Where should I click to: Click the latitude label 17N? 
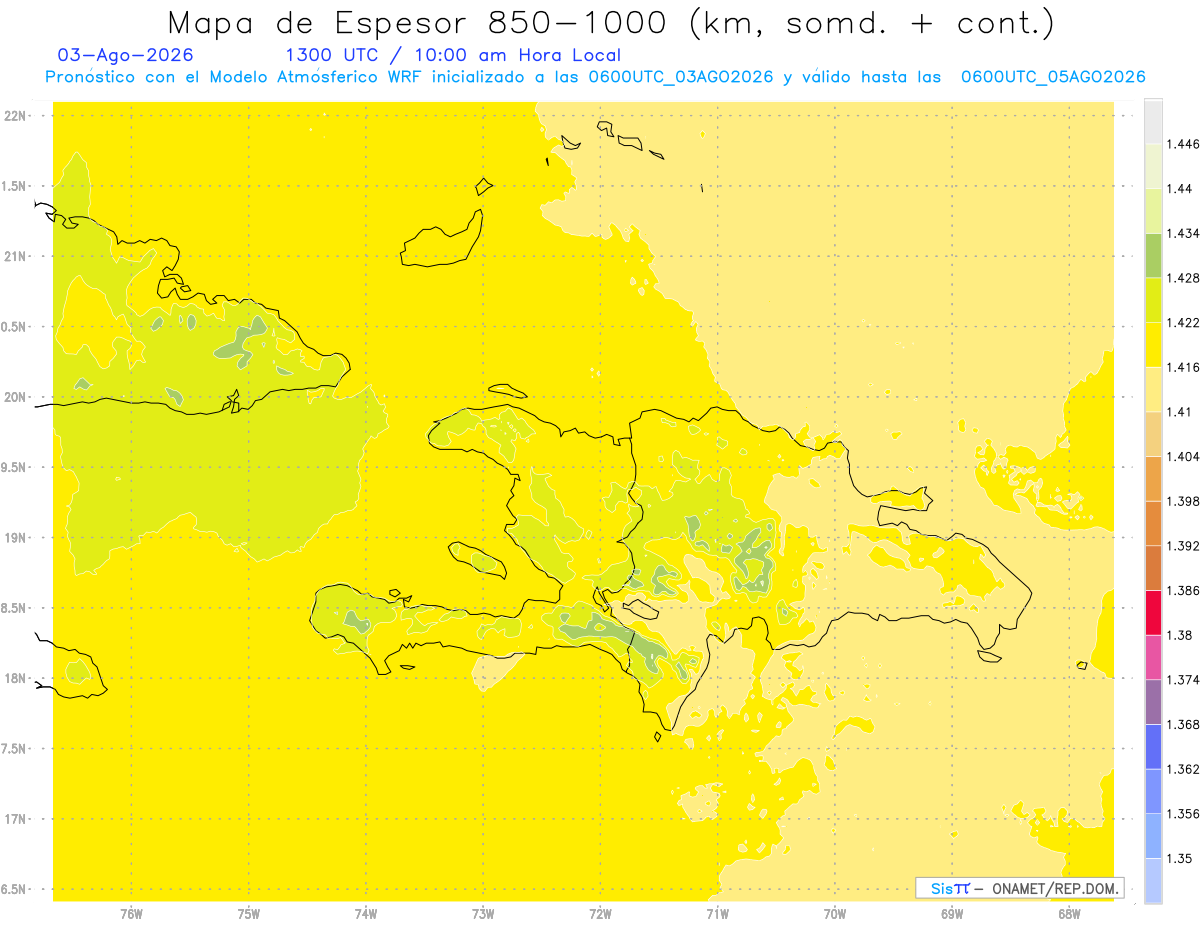tap(17, 819)
